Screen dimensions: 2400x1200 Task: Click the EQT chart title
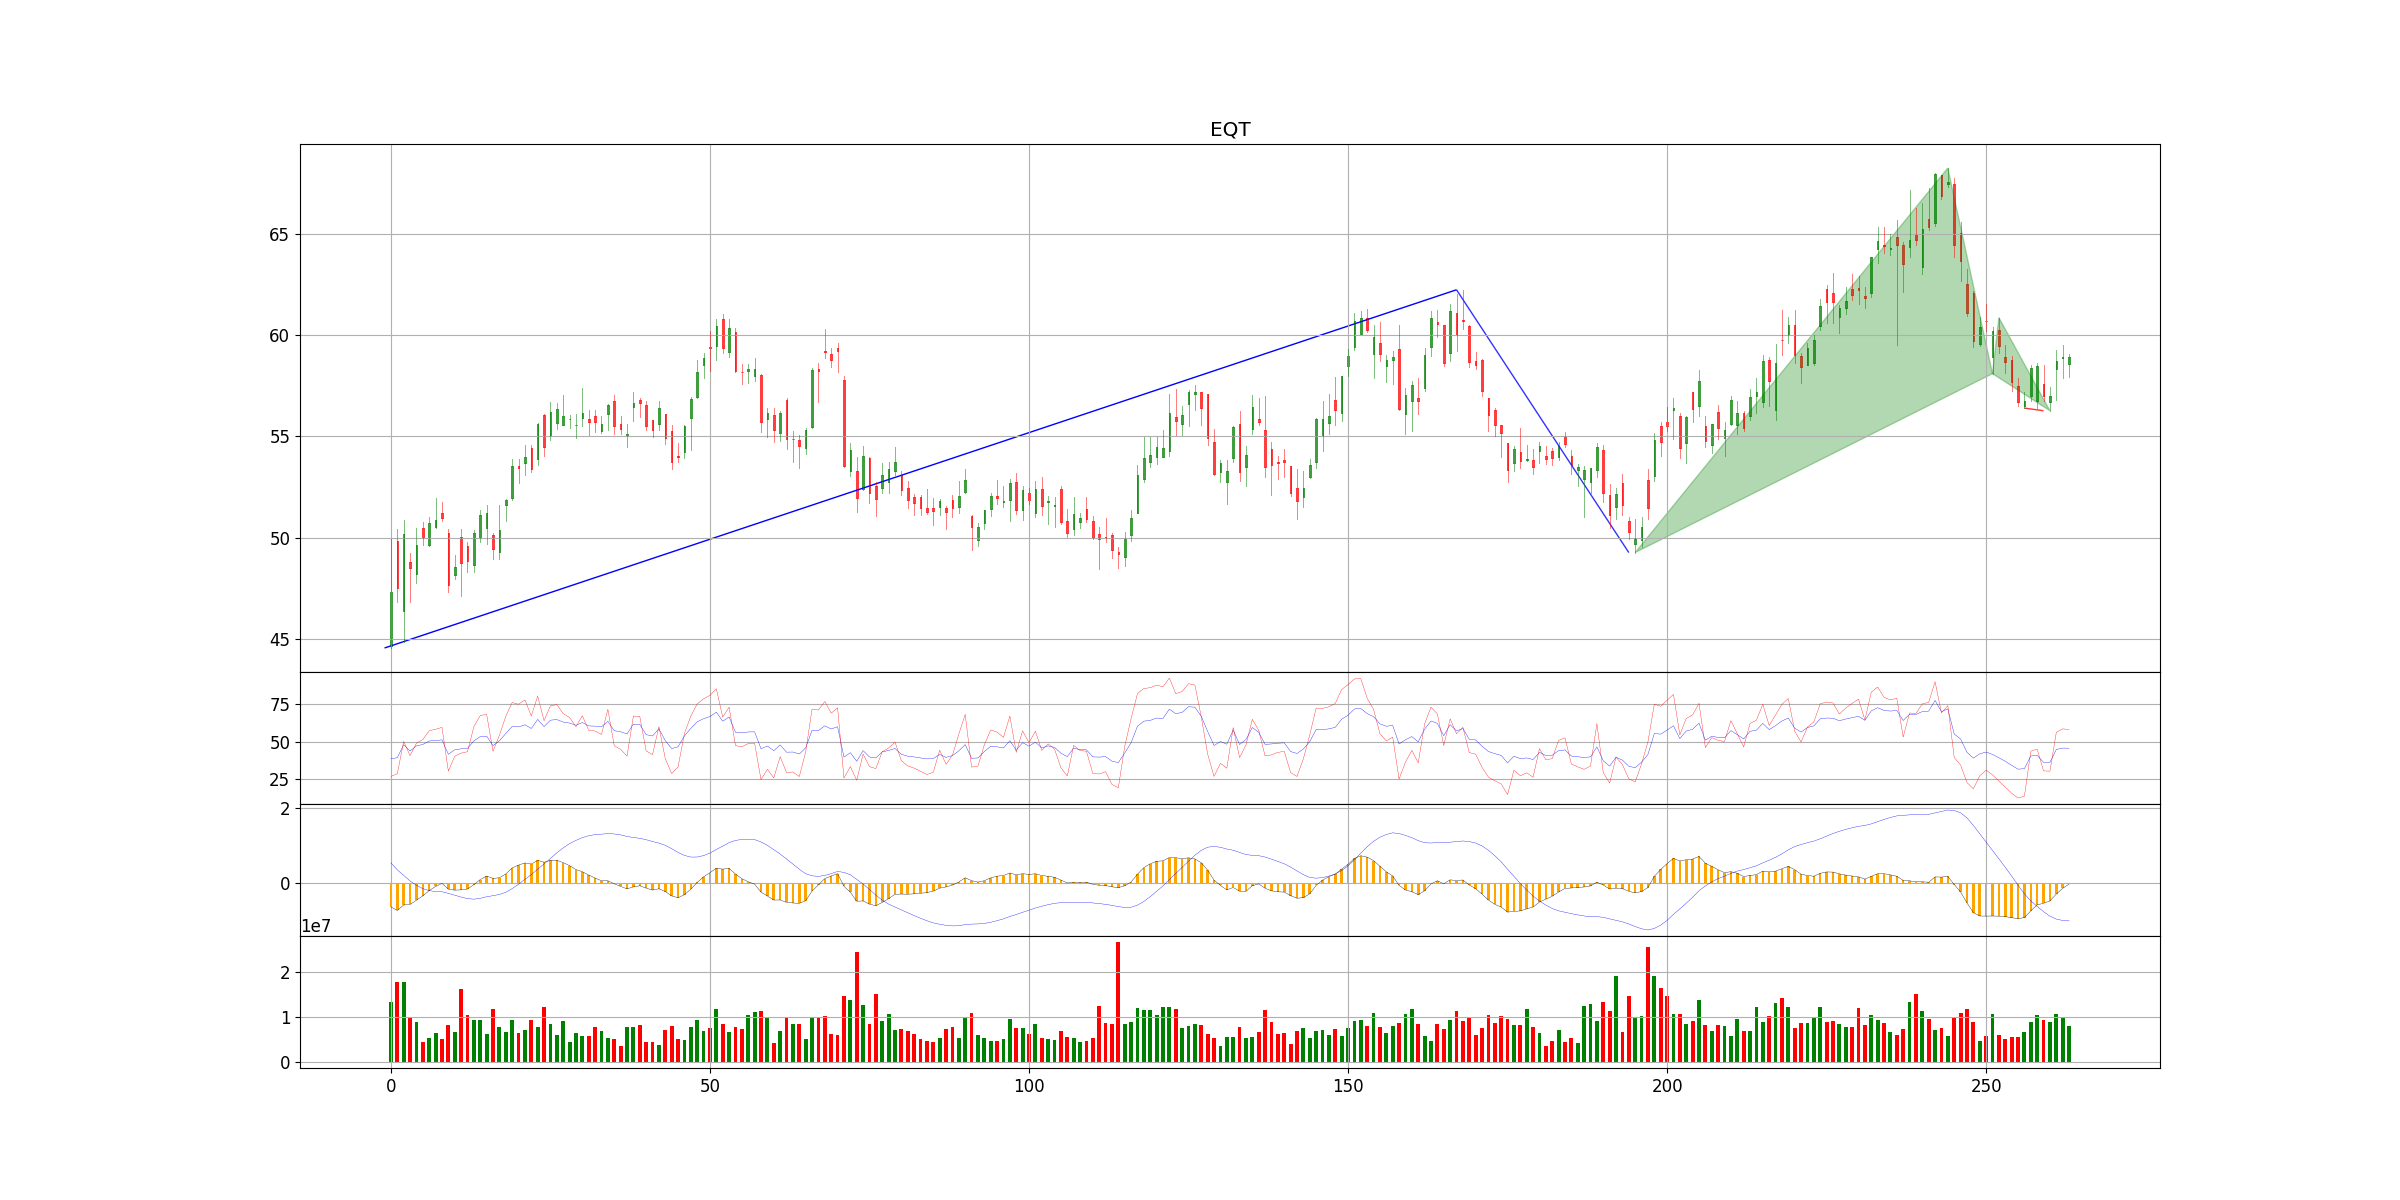(x=1229, y=130)
